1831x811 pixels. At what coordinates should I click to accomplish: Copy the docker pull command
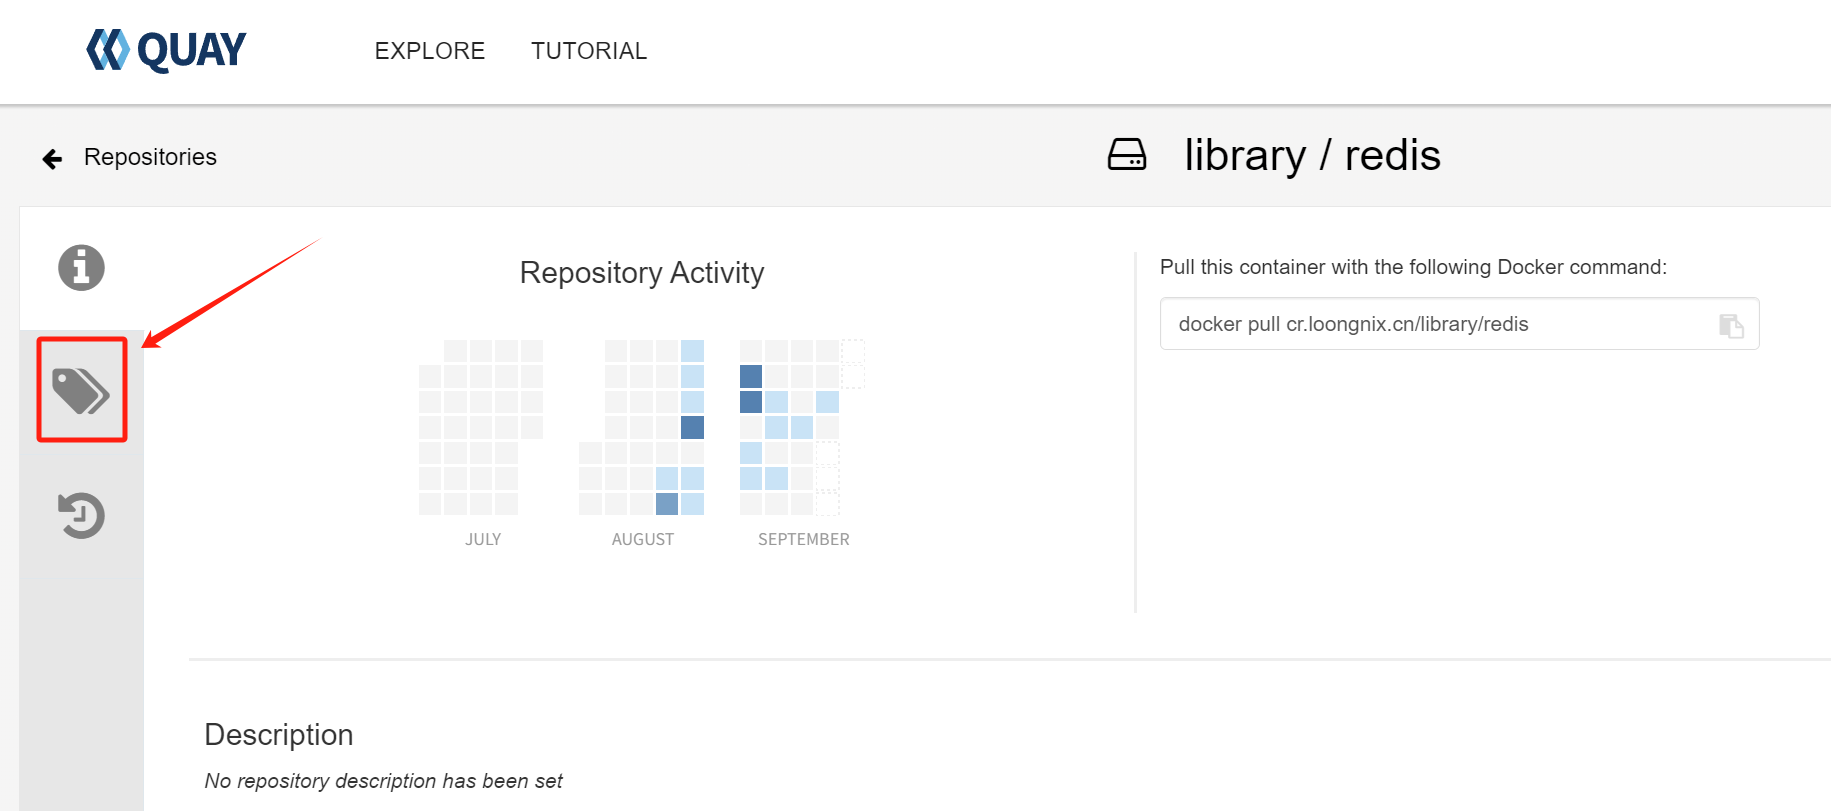click(x=1731, y=325)
